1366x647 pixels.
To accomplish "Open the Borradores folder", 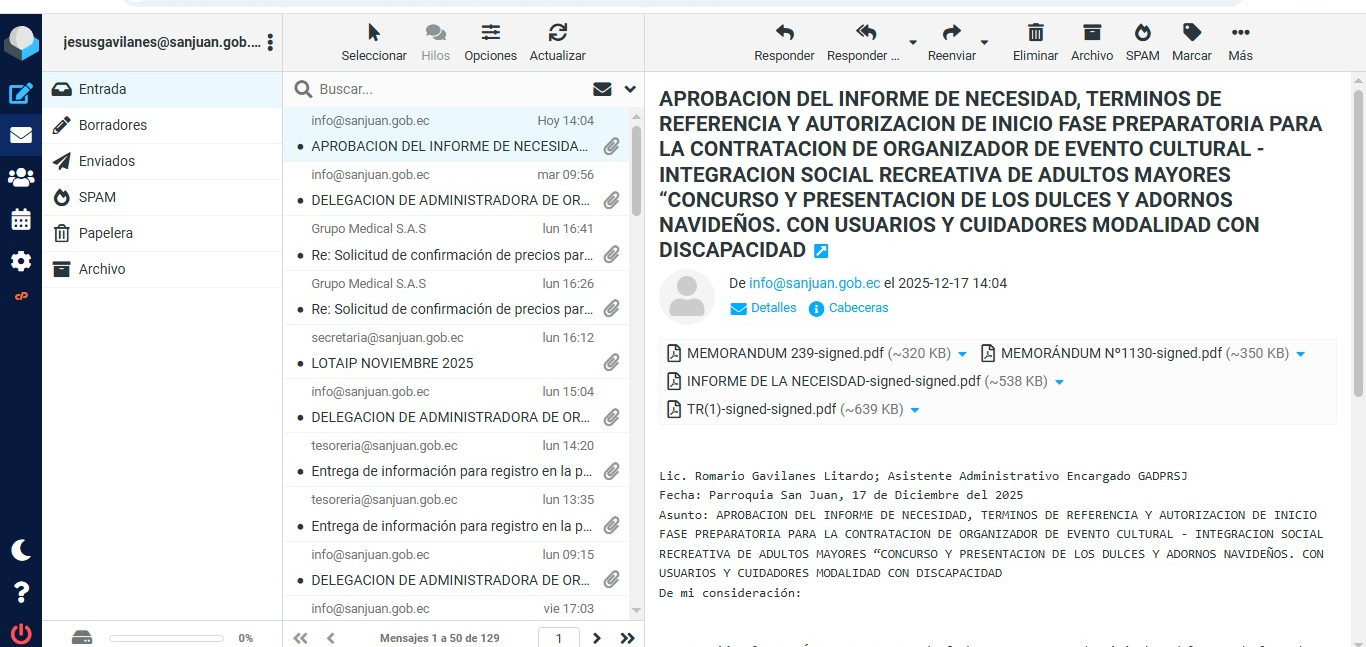I will tap(112, 125).
